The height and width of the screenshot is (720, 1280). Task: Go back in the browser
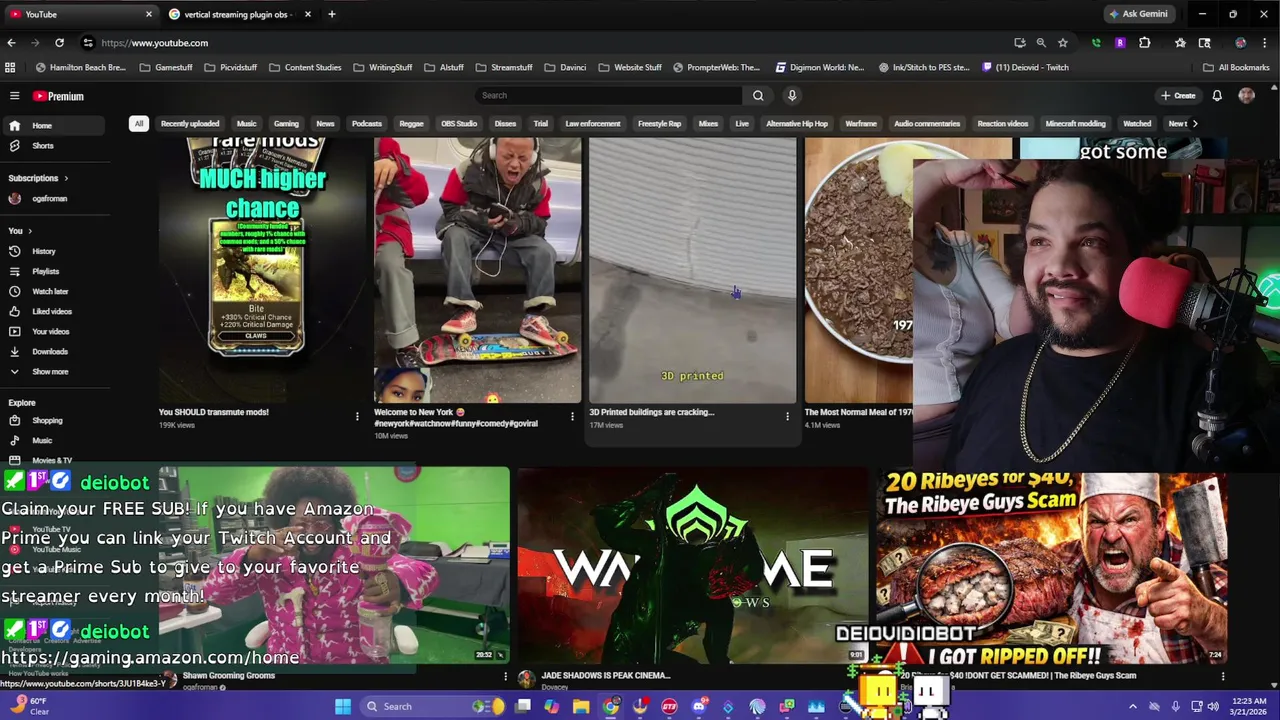(11, 43)
